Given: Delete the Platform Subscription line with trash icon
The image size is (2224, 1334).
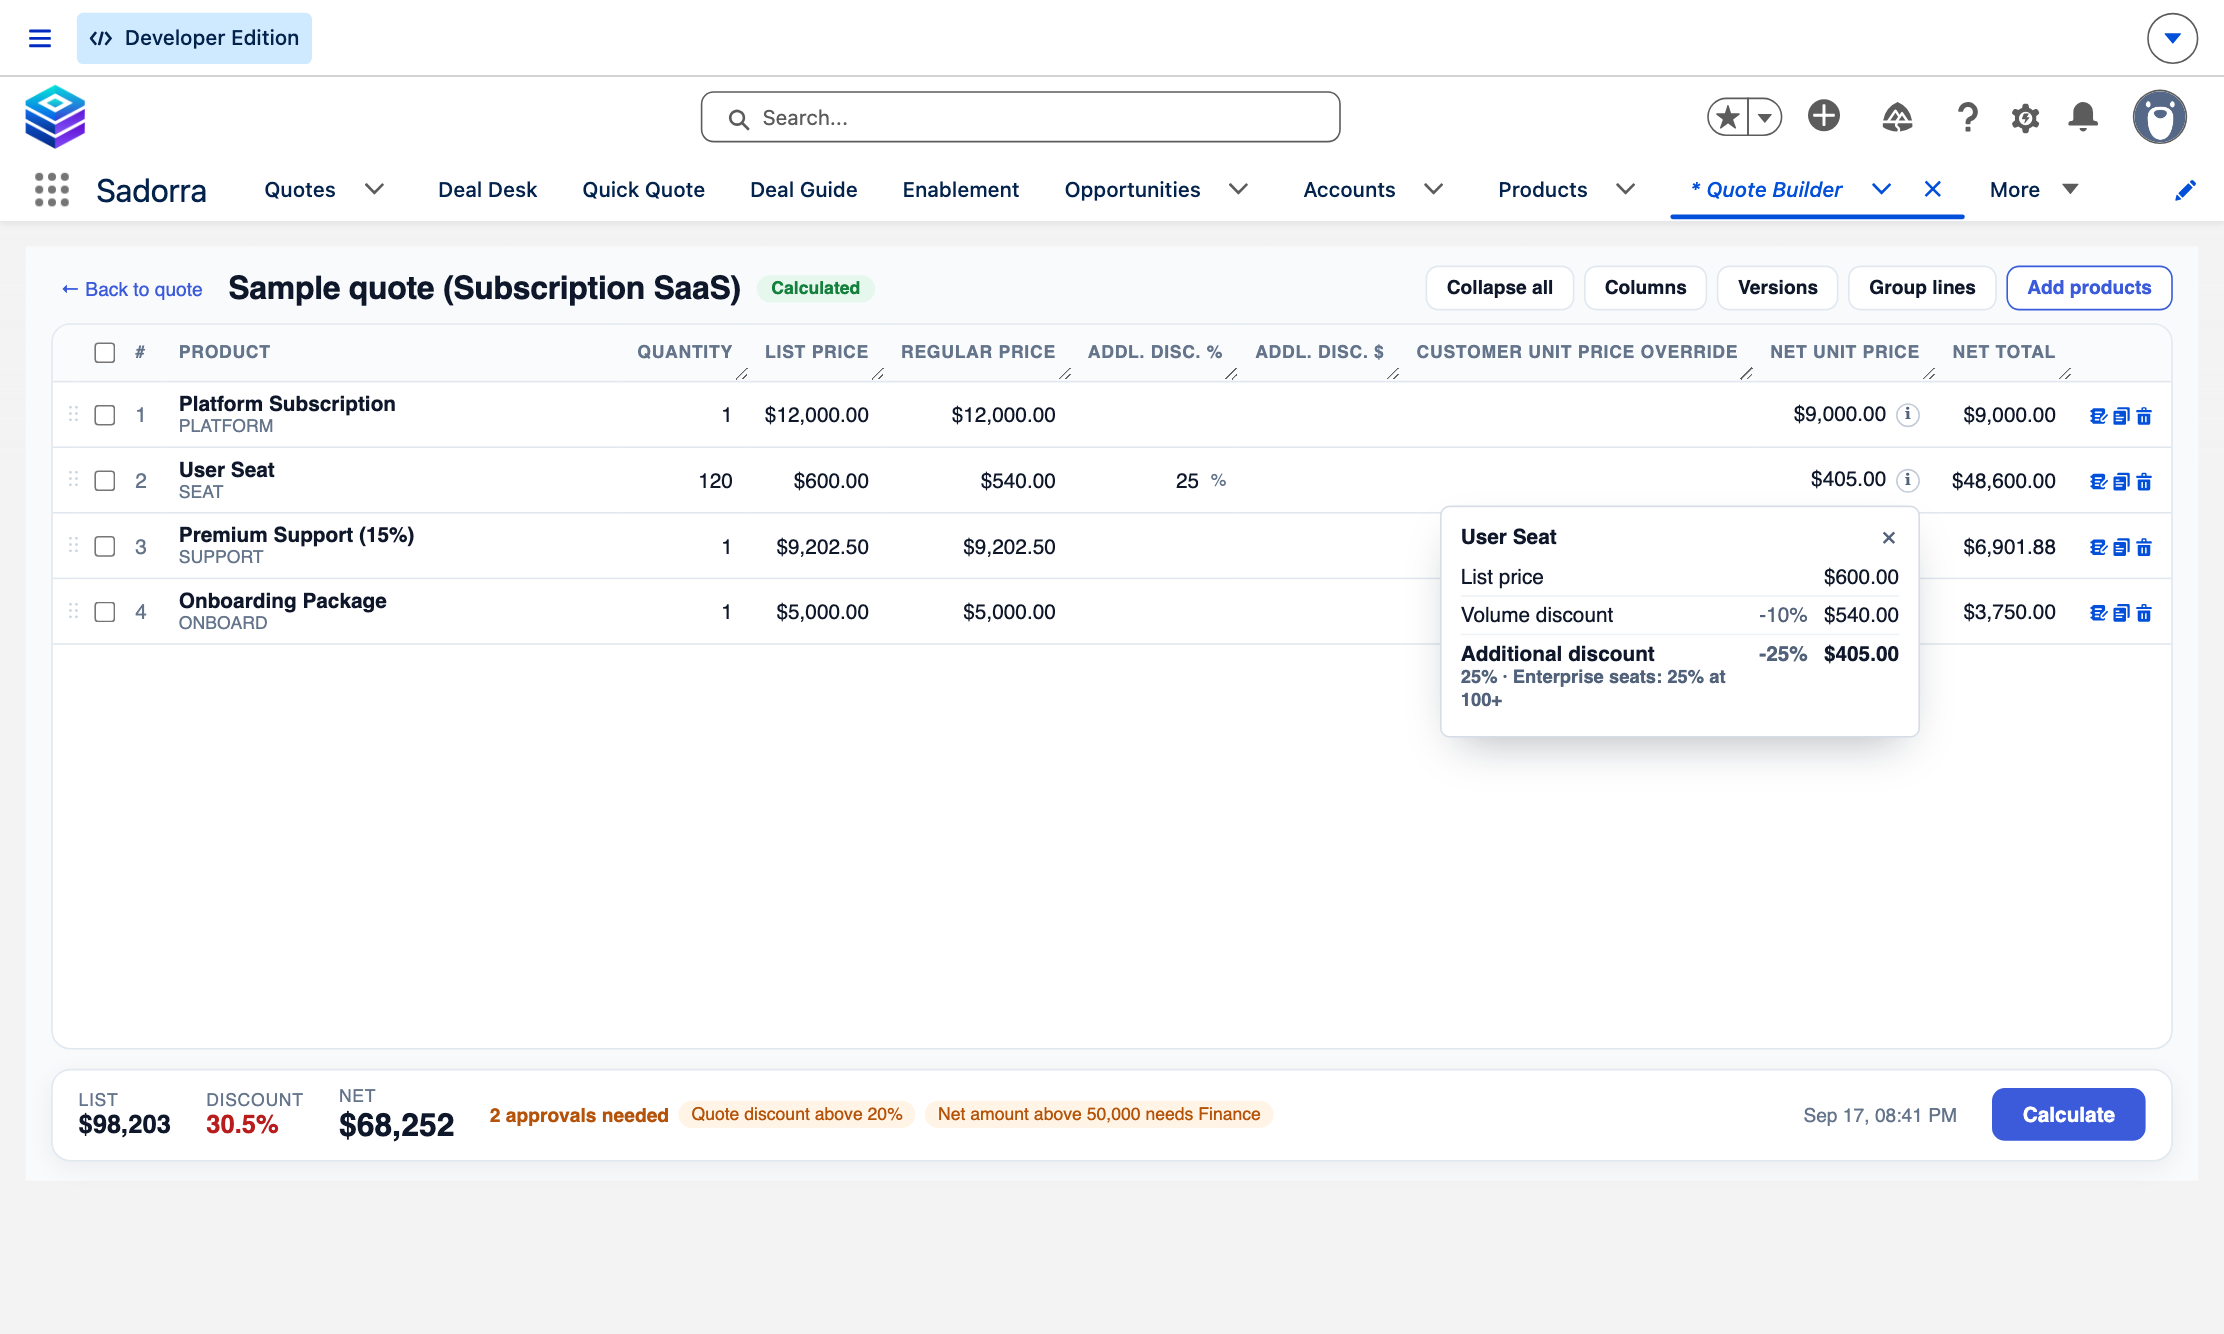Looking at the screenshot, I should point(2144,416).
